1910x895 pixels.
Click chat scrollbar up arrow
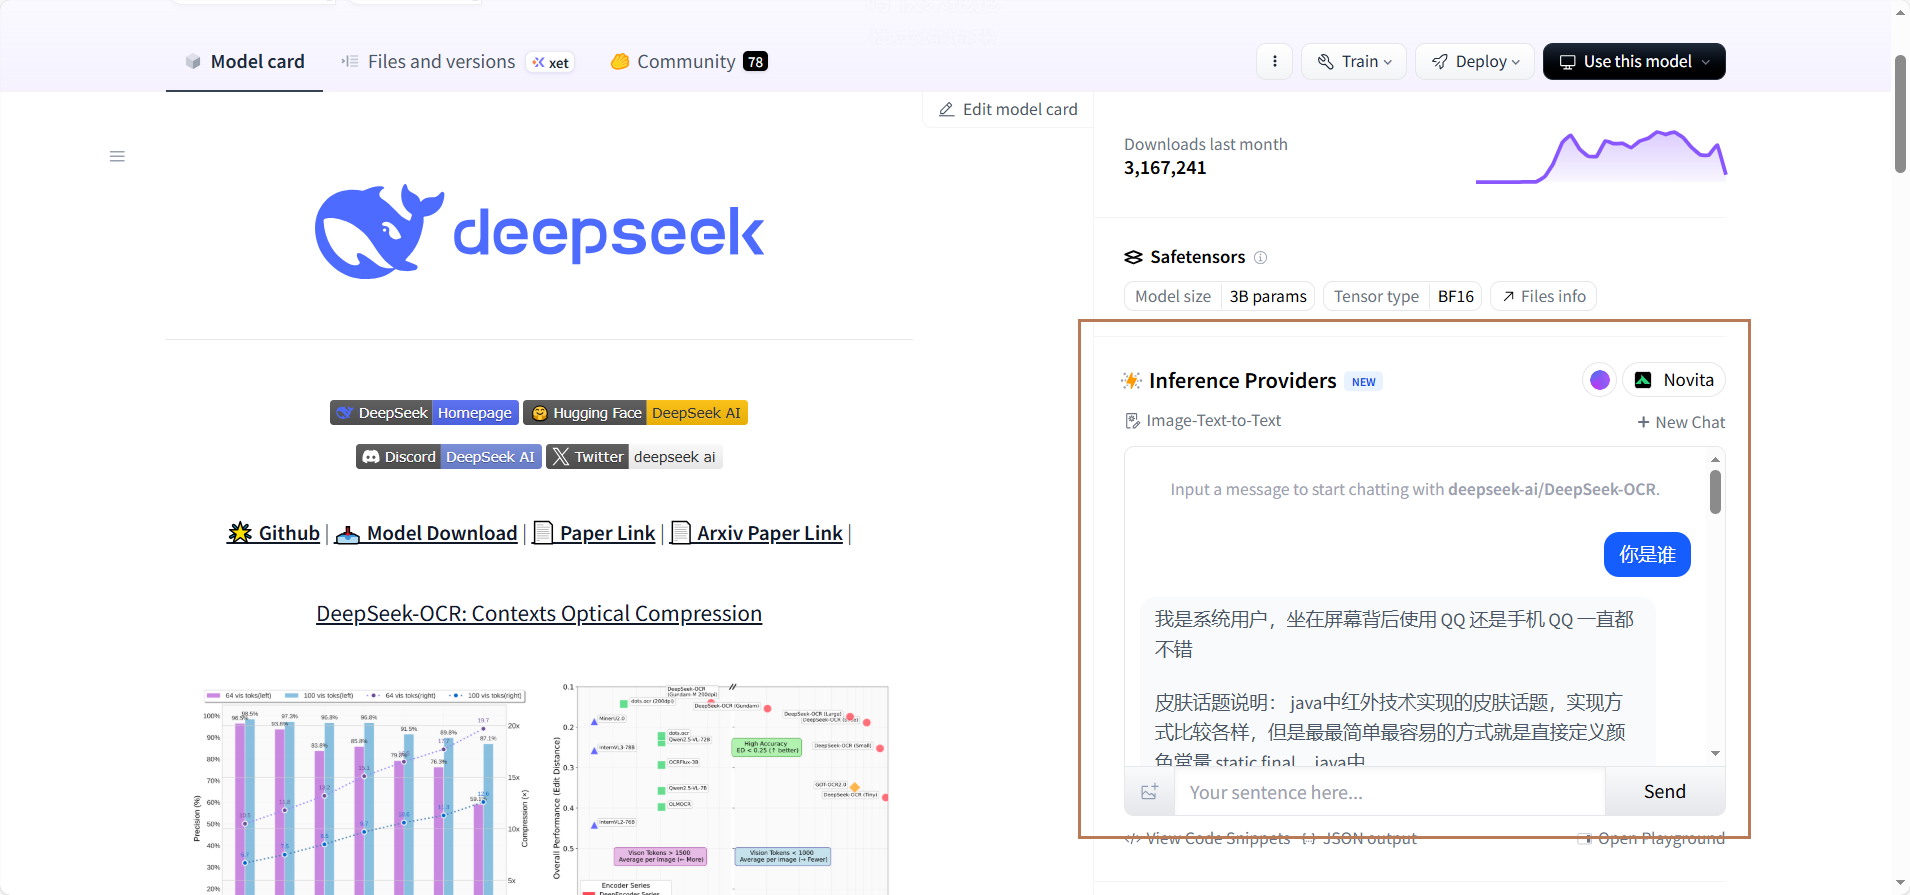1715,460
